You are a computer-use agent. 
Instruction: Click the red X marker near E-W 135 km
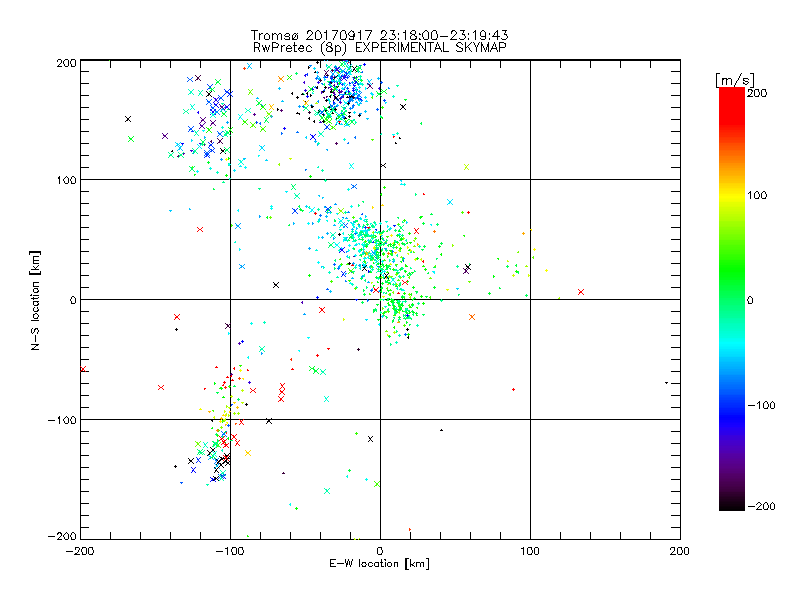(x=581, y=292)
